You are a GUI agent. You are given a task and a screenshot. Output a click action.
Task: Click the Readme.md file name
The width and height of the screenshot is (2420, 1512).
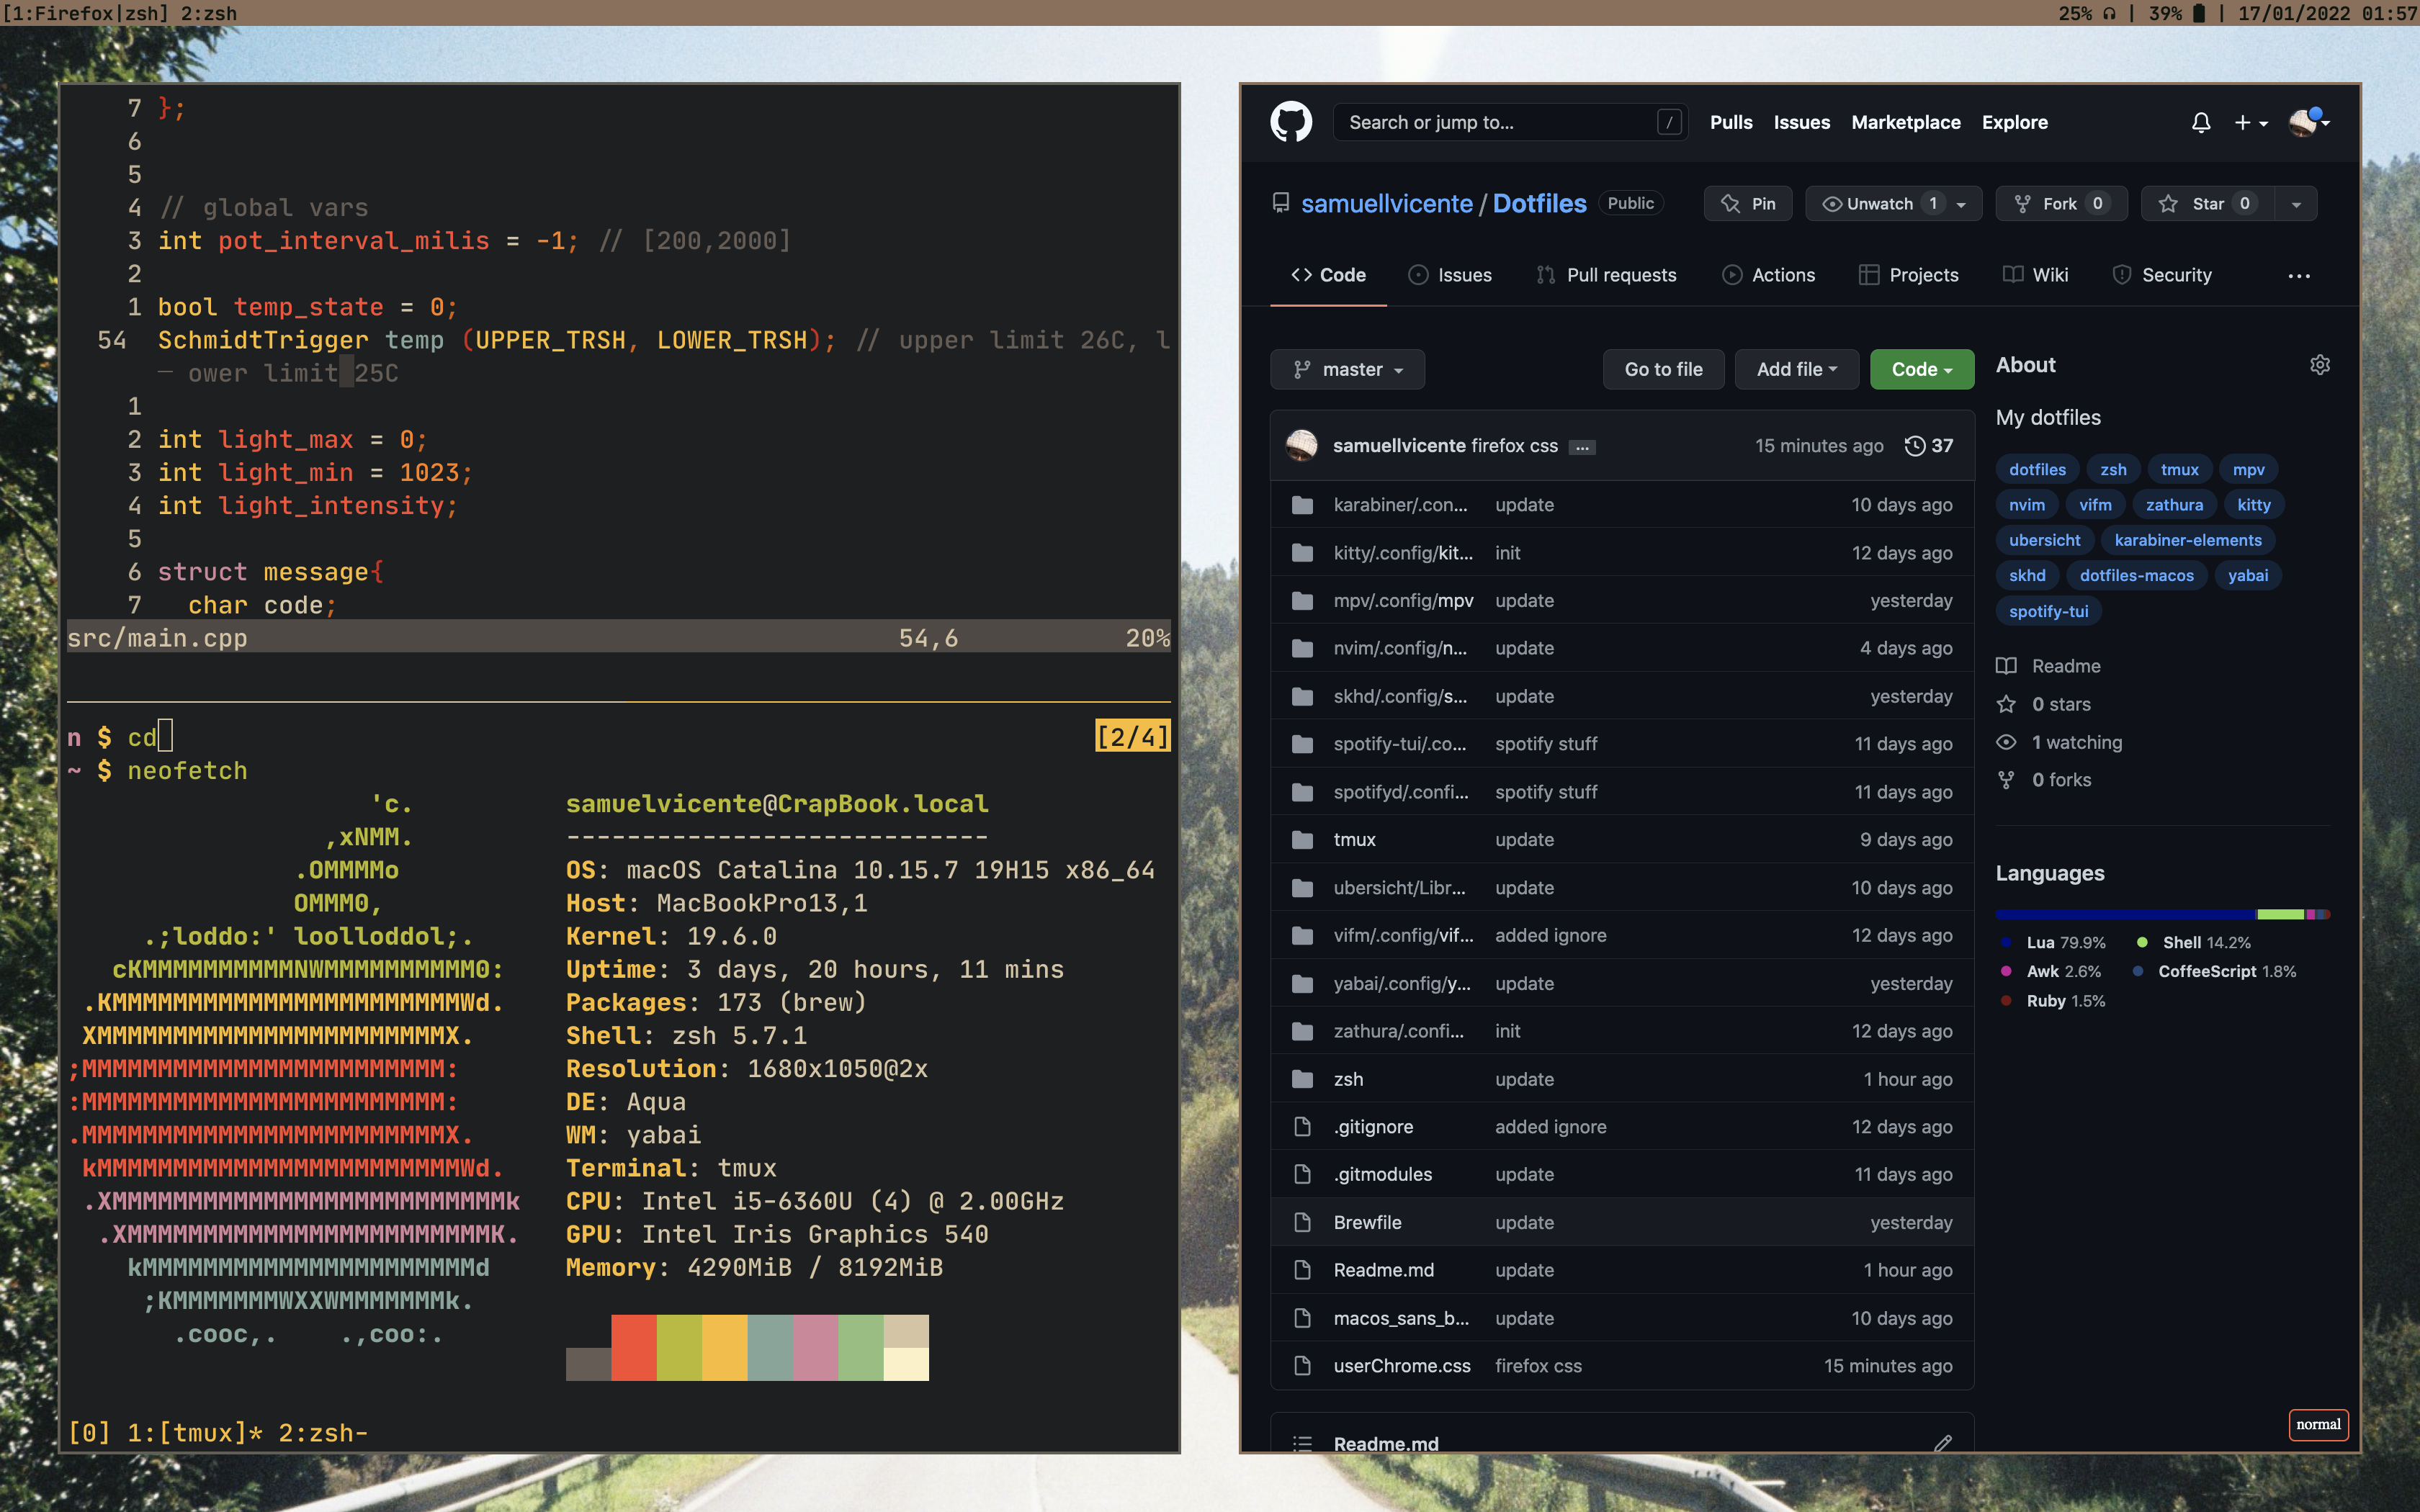[x=1383, y=1270]
